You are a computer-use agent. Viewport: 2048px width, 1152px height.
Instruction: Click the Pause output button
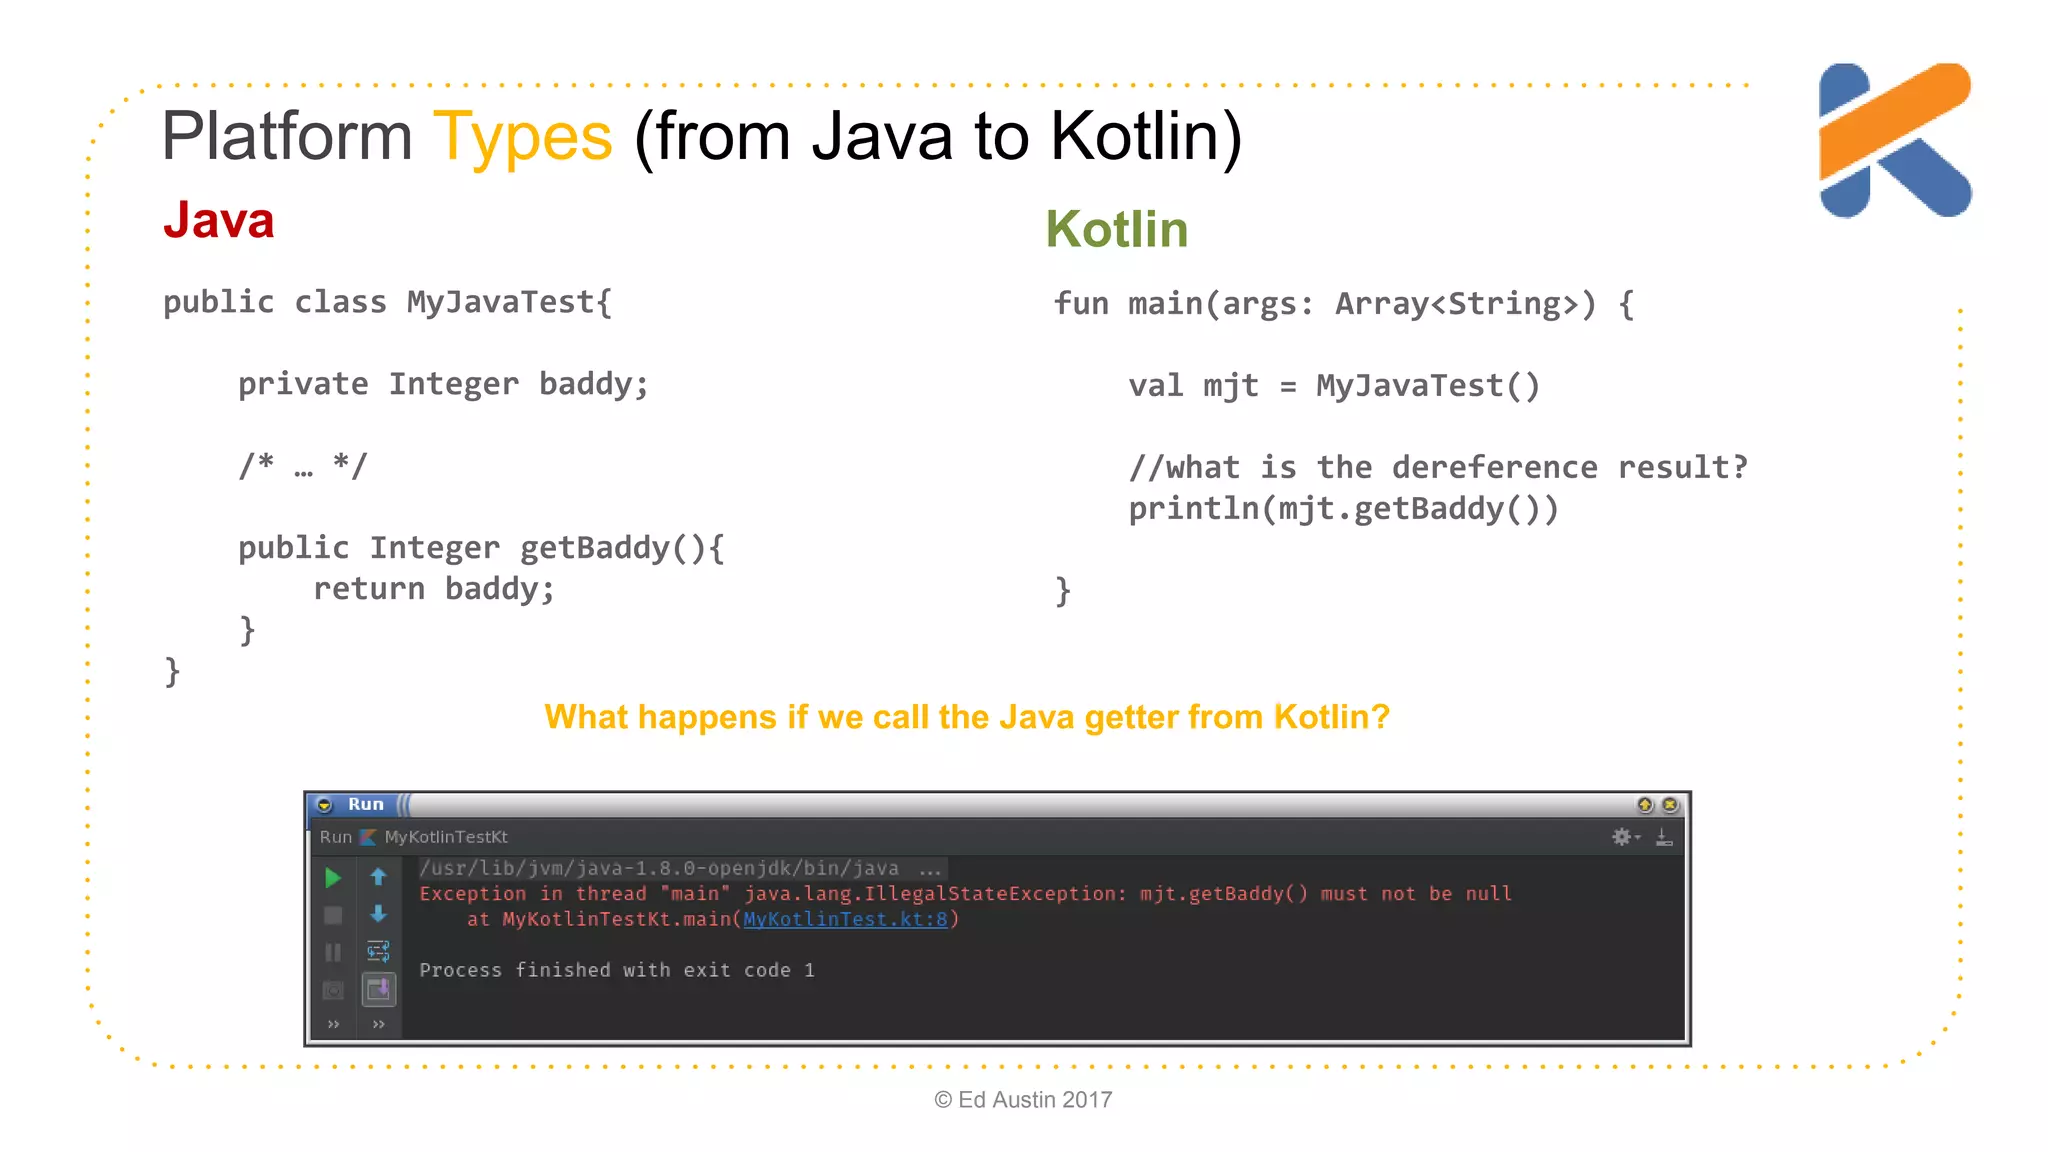point(333,952)
